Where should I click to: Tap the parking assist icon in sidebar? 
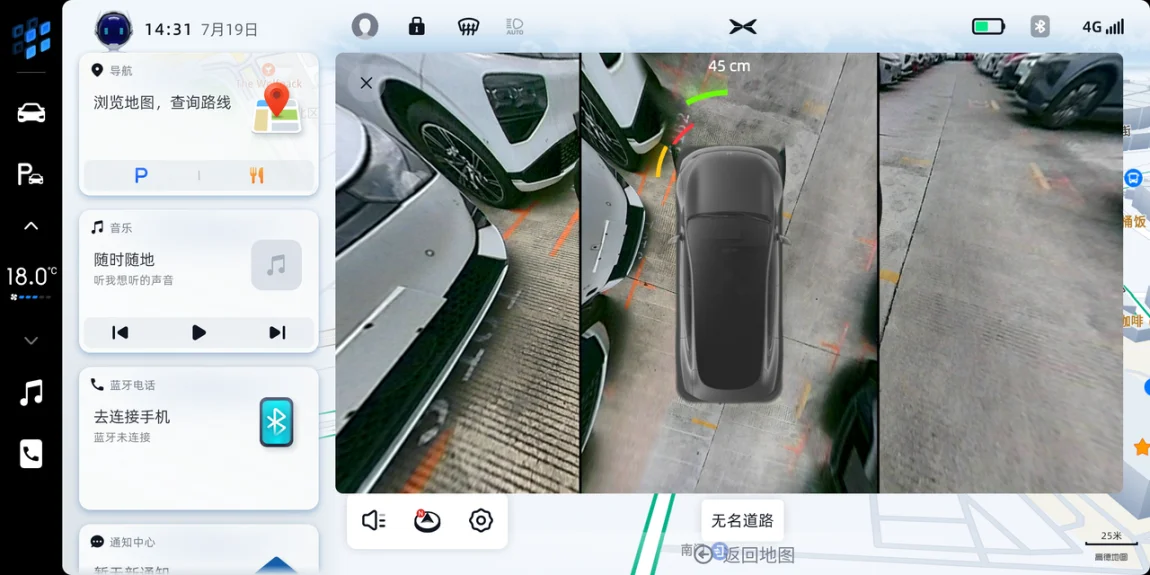[31, 174]
